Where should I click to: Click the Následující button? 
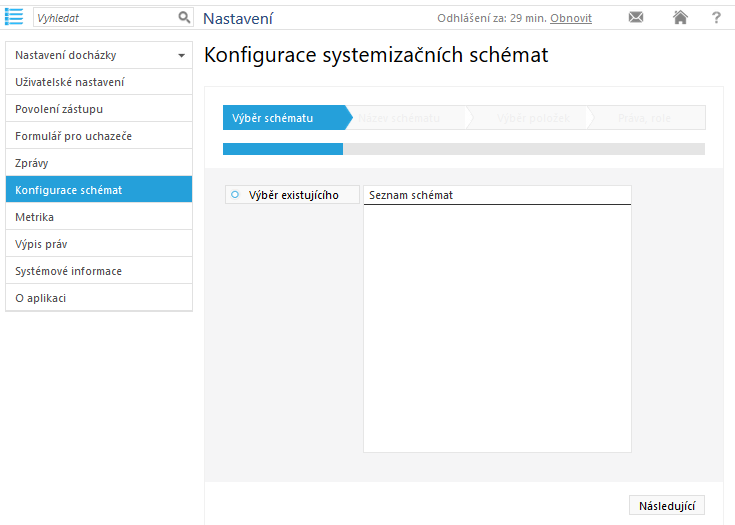[x=667, y=505]
